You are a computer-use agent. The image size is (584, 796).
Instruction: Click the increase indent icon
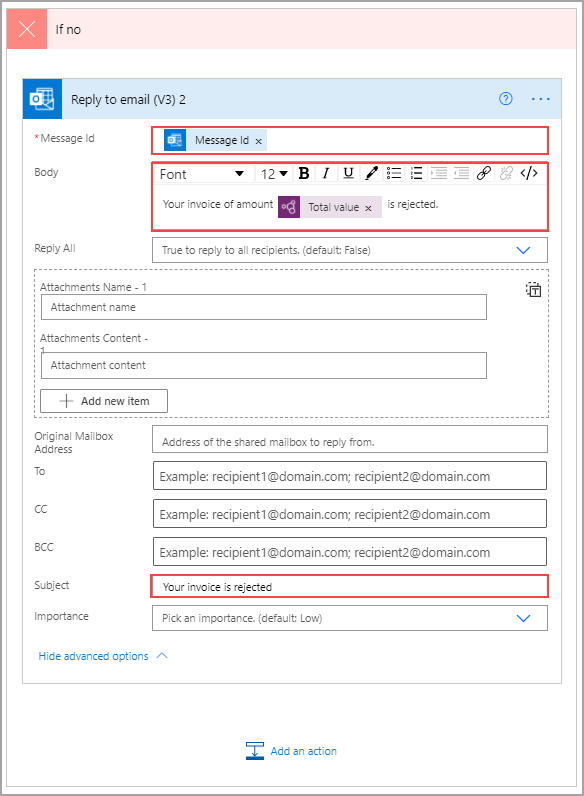click(x=439, y=174)
